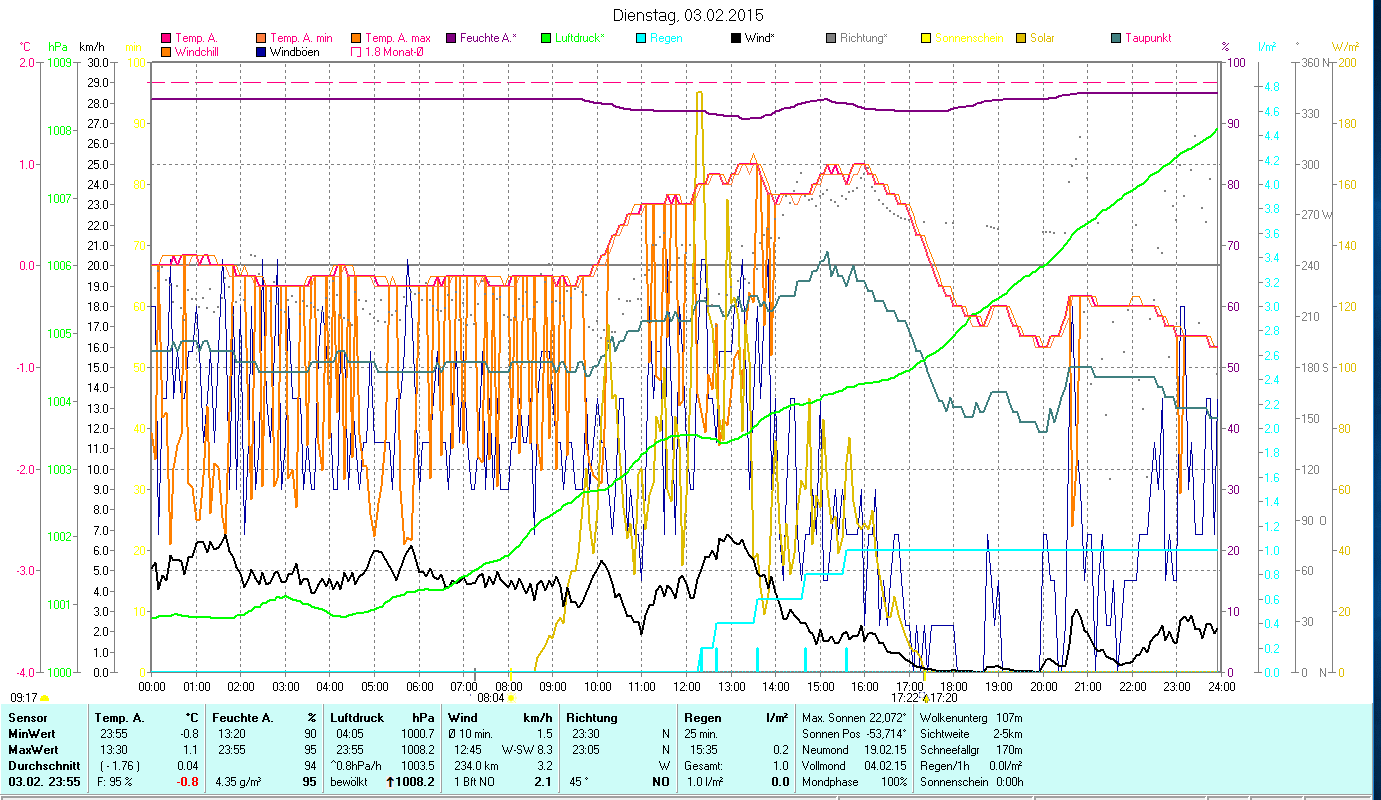This screenshot has width=1381, height=800.
Task: Click the Temp. A. max legend swatch
Action: [356, 38]
